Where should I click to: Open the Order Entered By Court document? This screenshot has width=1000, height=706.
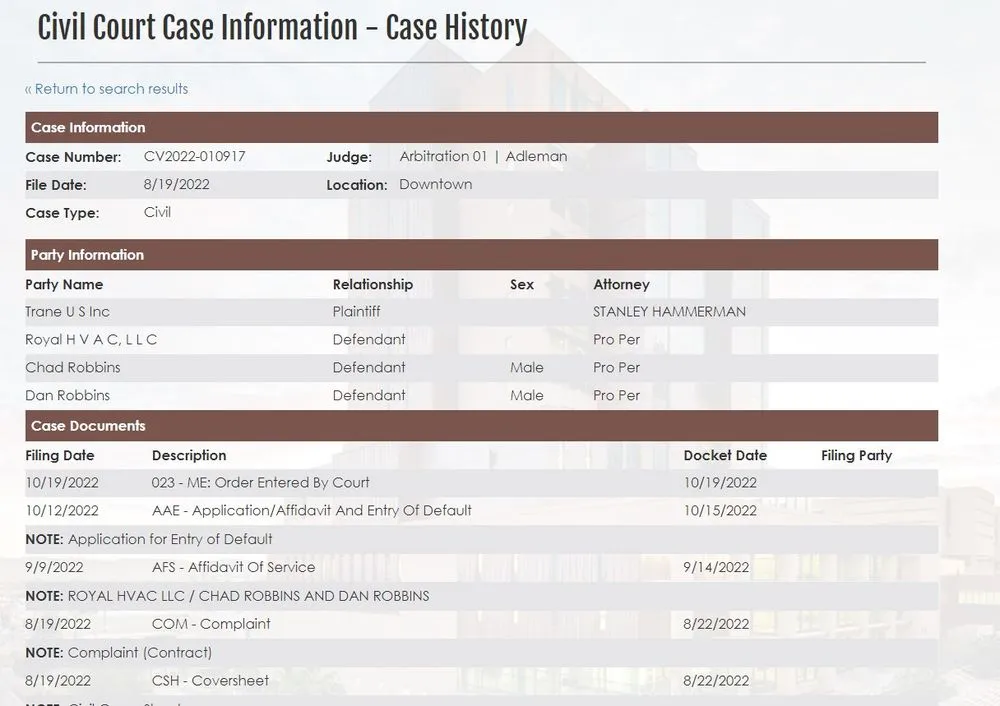(260, 483)
